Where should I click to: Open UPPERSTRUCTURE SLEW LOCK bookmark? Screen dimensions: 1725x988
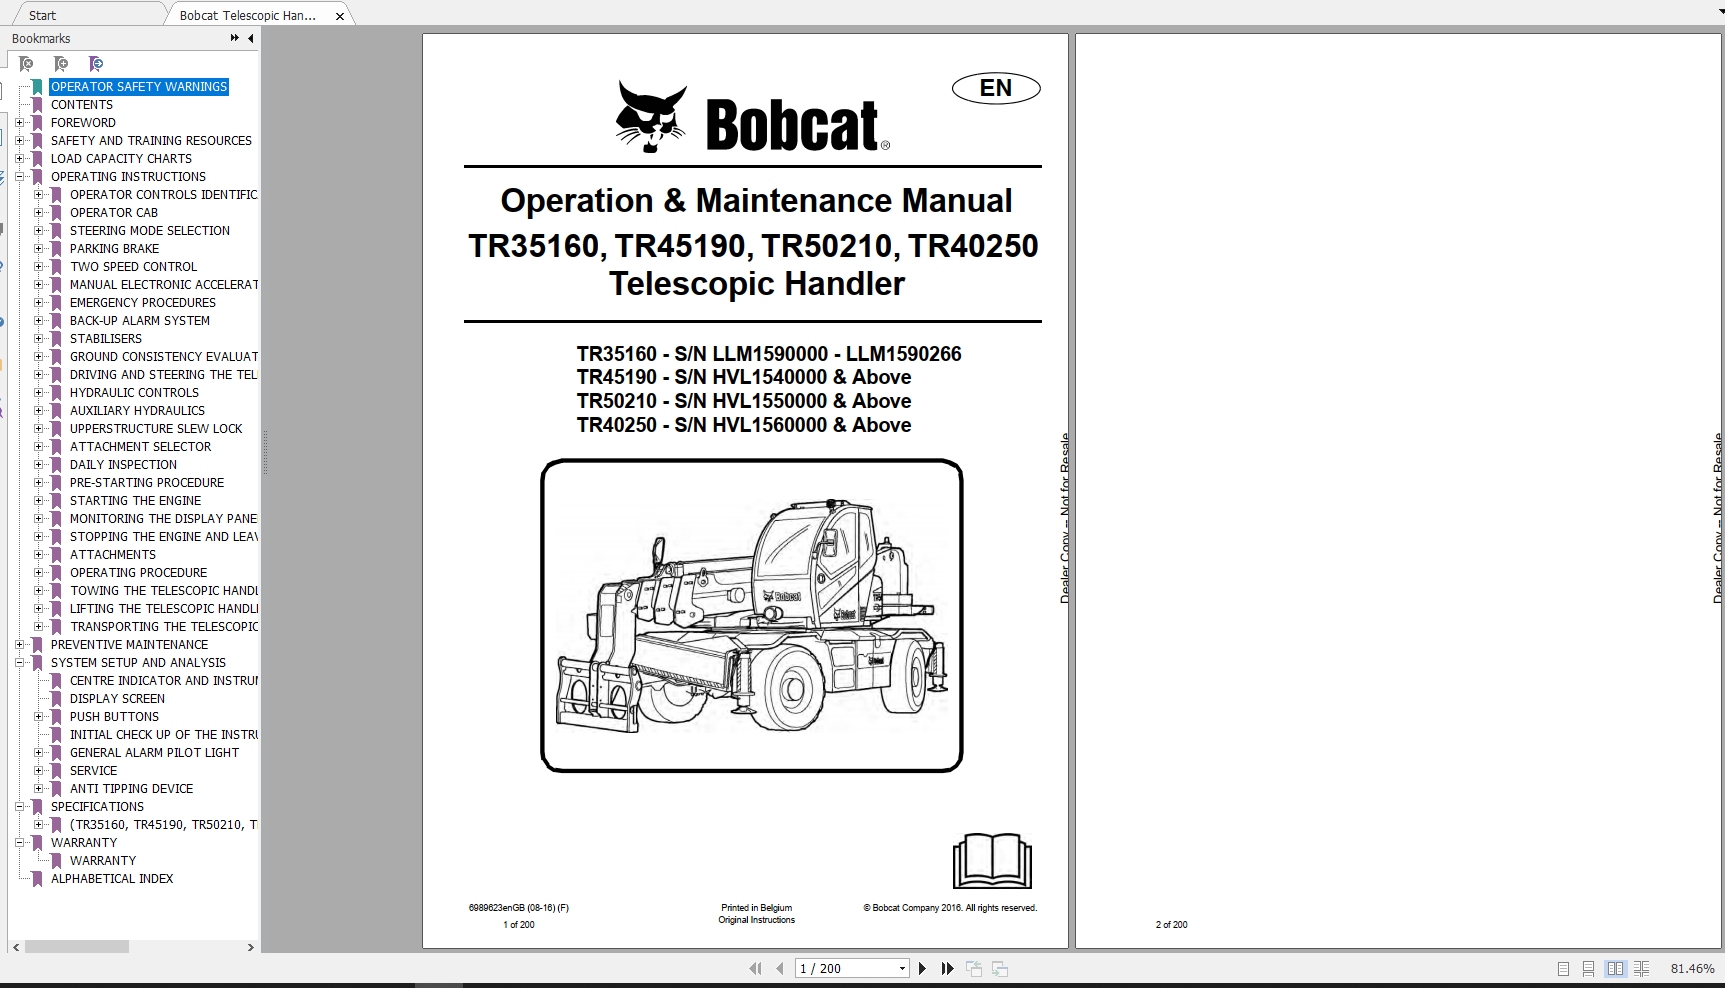point(156,429)
